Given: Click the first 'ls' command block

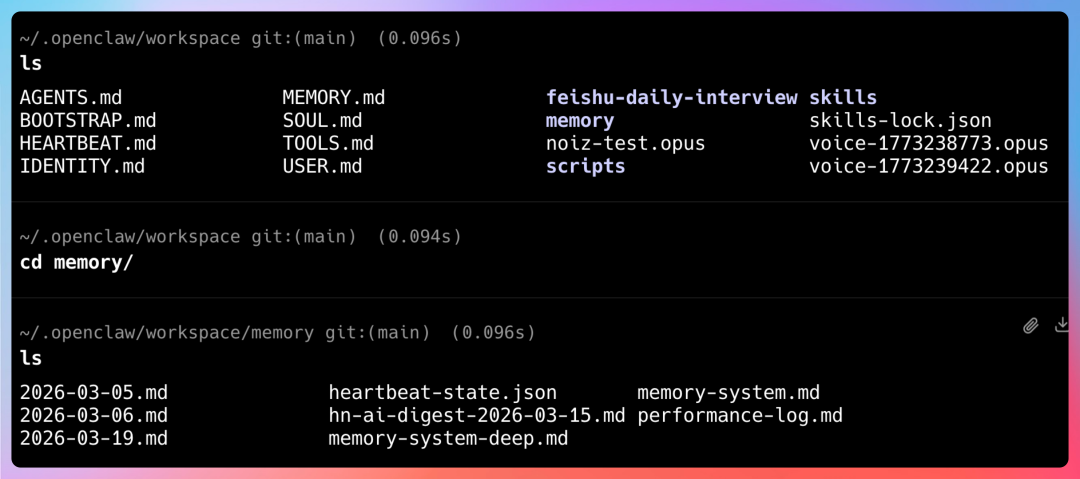Looking at the screenshot, I should point(31,63).
